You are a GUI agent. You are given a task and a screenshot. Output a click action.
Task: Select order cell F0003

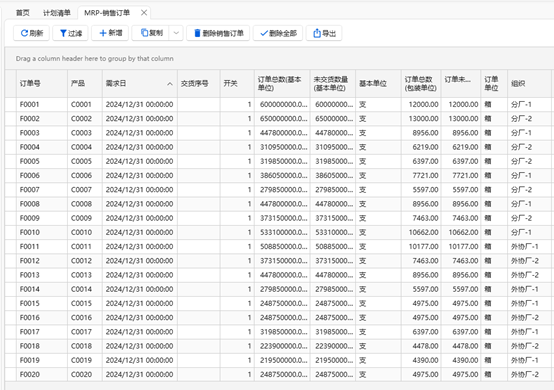click(42, 133)
